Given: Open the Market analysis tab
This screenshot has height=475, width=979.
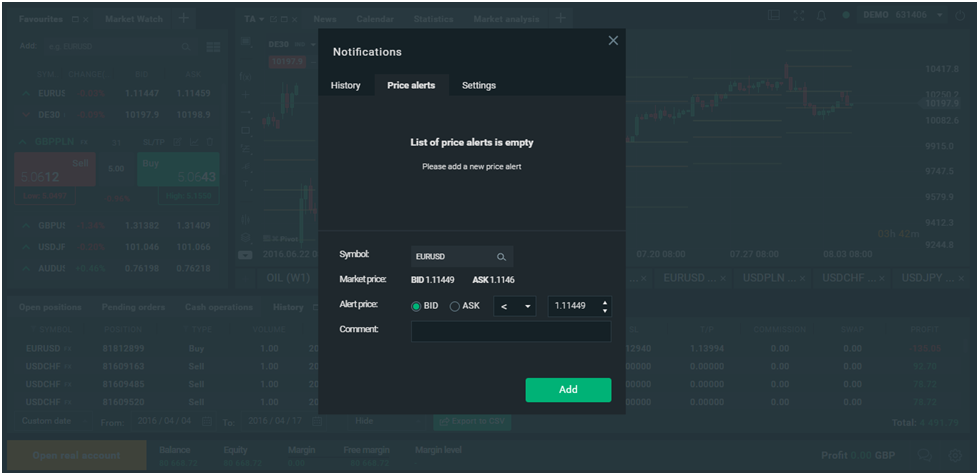Looking at the screenshot, I should [x=506, y=19].
